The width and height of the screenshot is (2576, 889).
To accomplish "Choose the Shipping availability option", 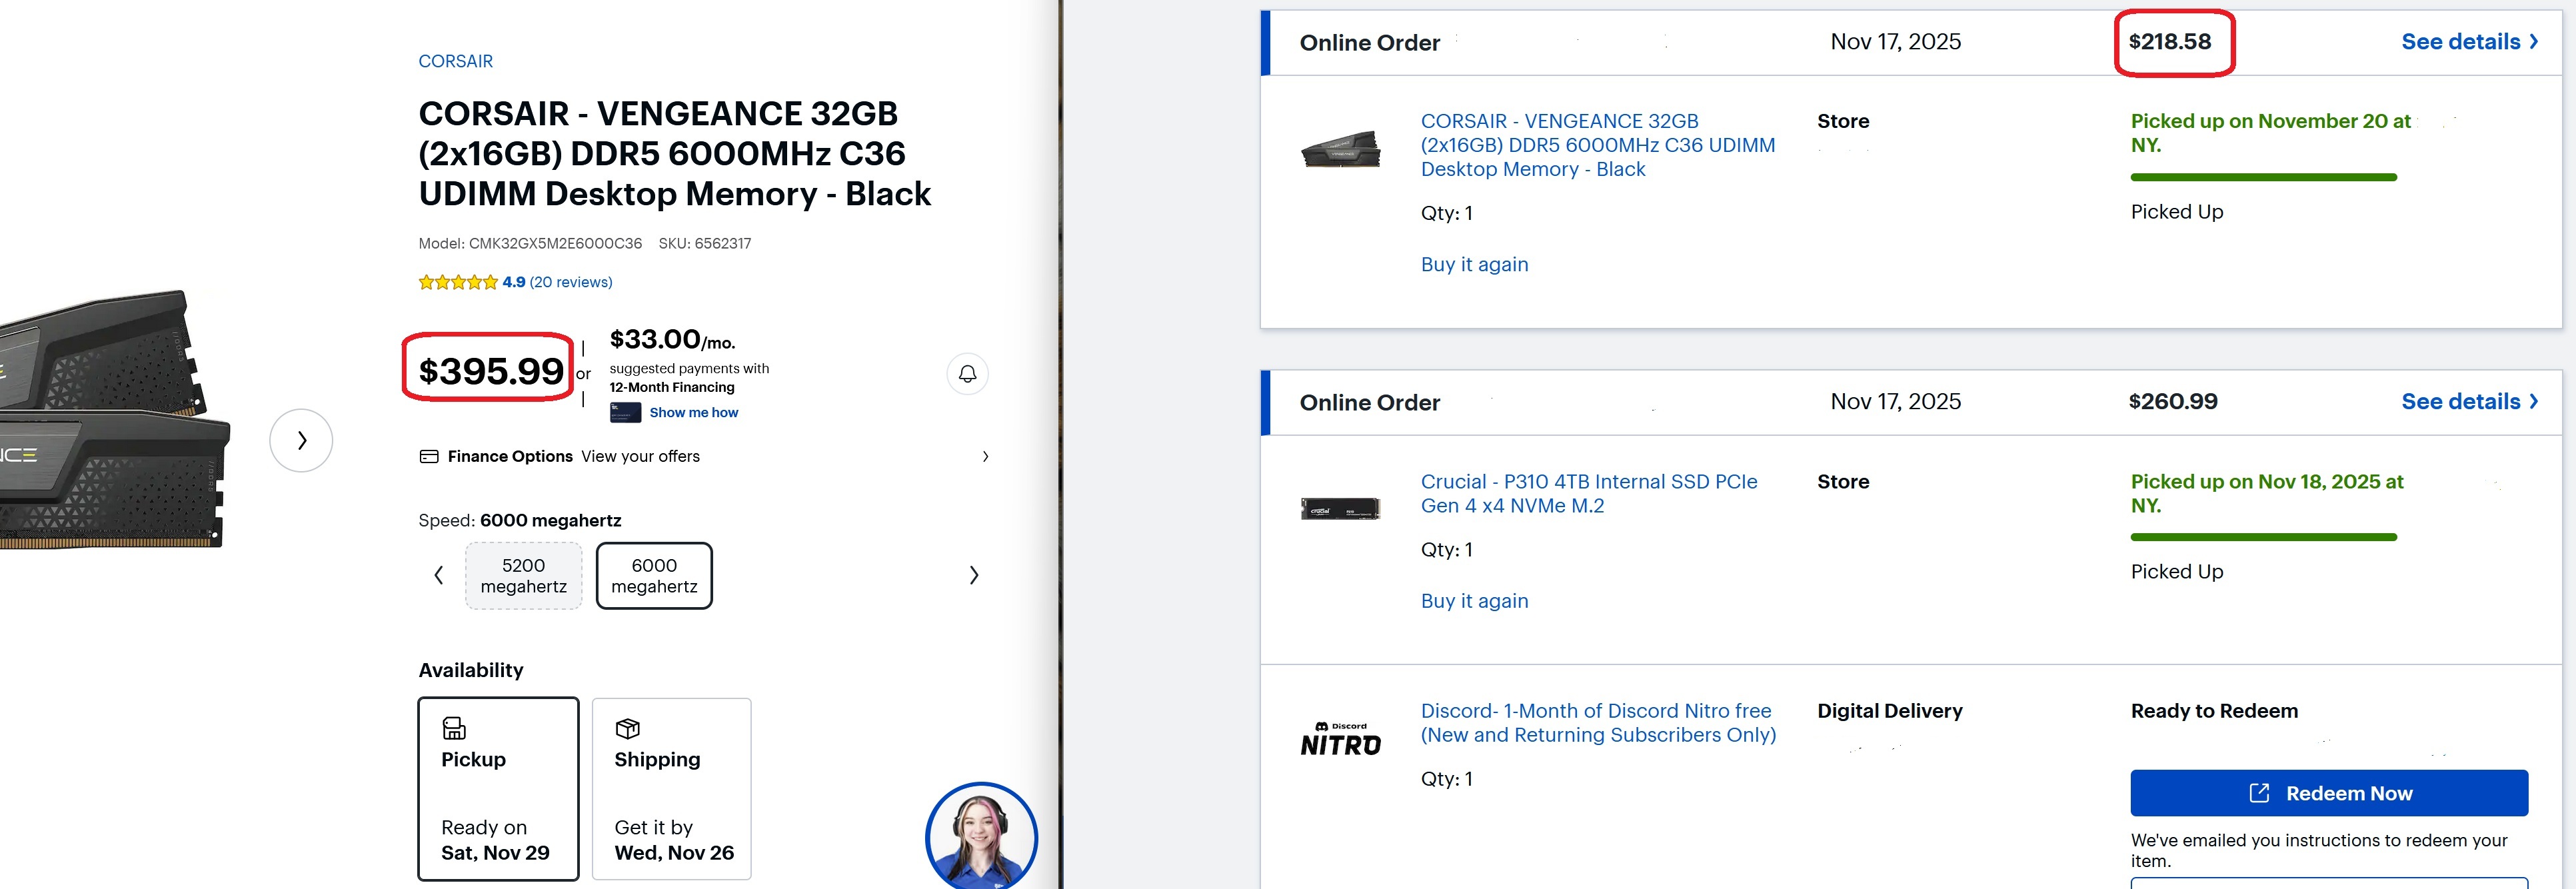I will (x=671, y=788).
